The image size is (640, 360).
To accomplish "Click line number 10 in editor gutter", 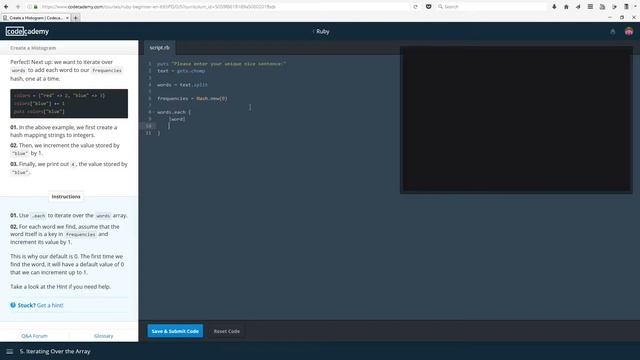I will [x=149, y=126].
